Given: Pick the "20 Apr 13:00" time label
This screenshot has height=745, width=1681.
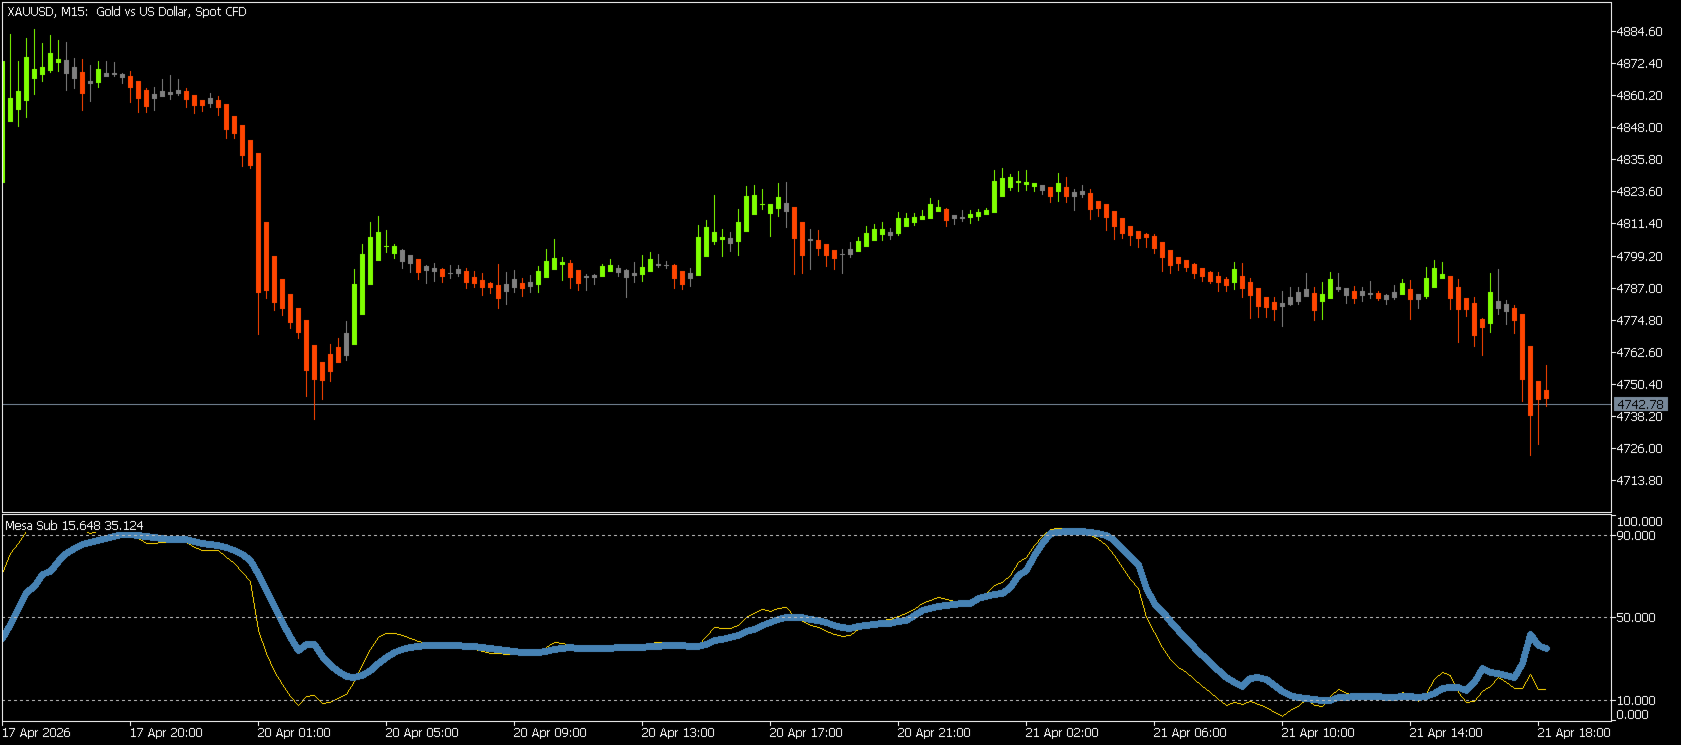Looking at the screenshot, I should click(678, 732).
